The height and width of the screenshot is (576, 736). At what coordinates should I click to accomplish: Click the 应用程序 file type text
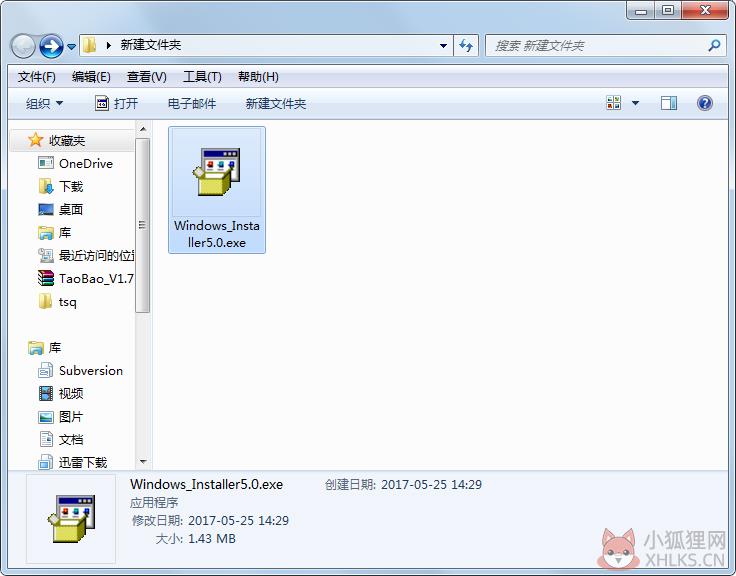(154, 503)
